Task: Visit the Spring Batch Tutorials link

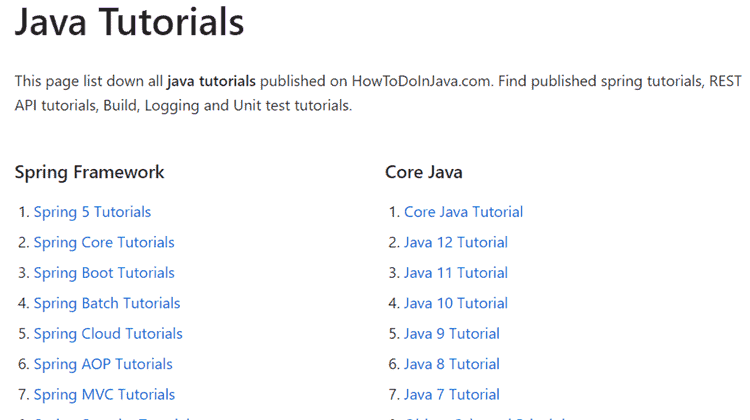Action: [107, 303]
